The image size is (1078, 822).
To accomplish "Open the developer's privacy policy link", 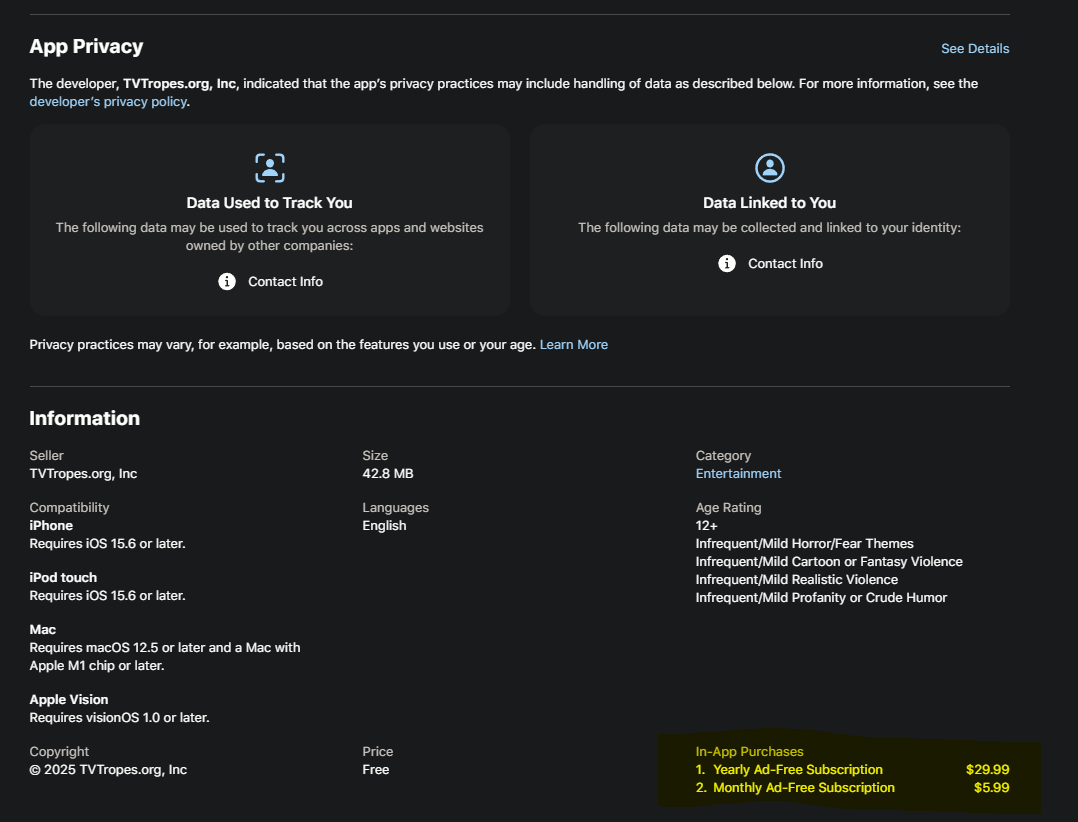I will (108, 102).
